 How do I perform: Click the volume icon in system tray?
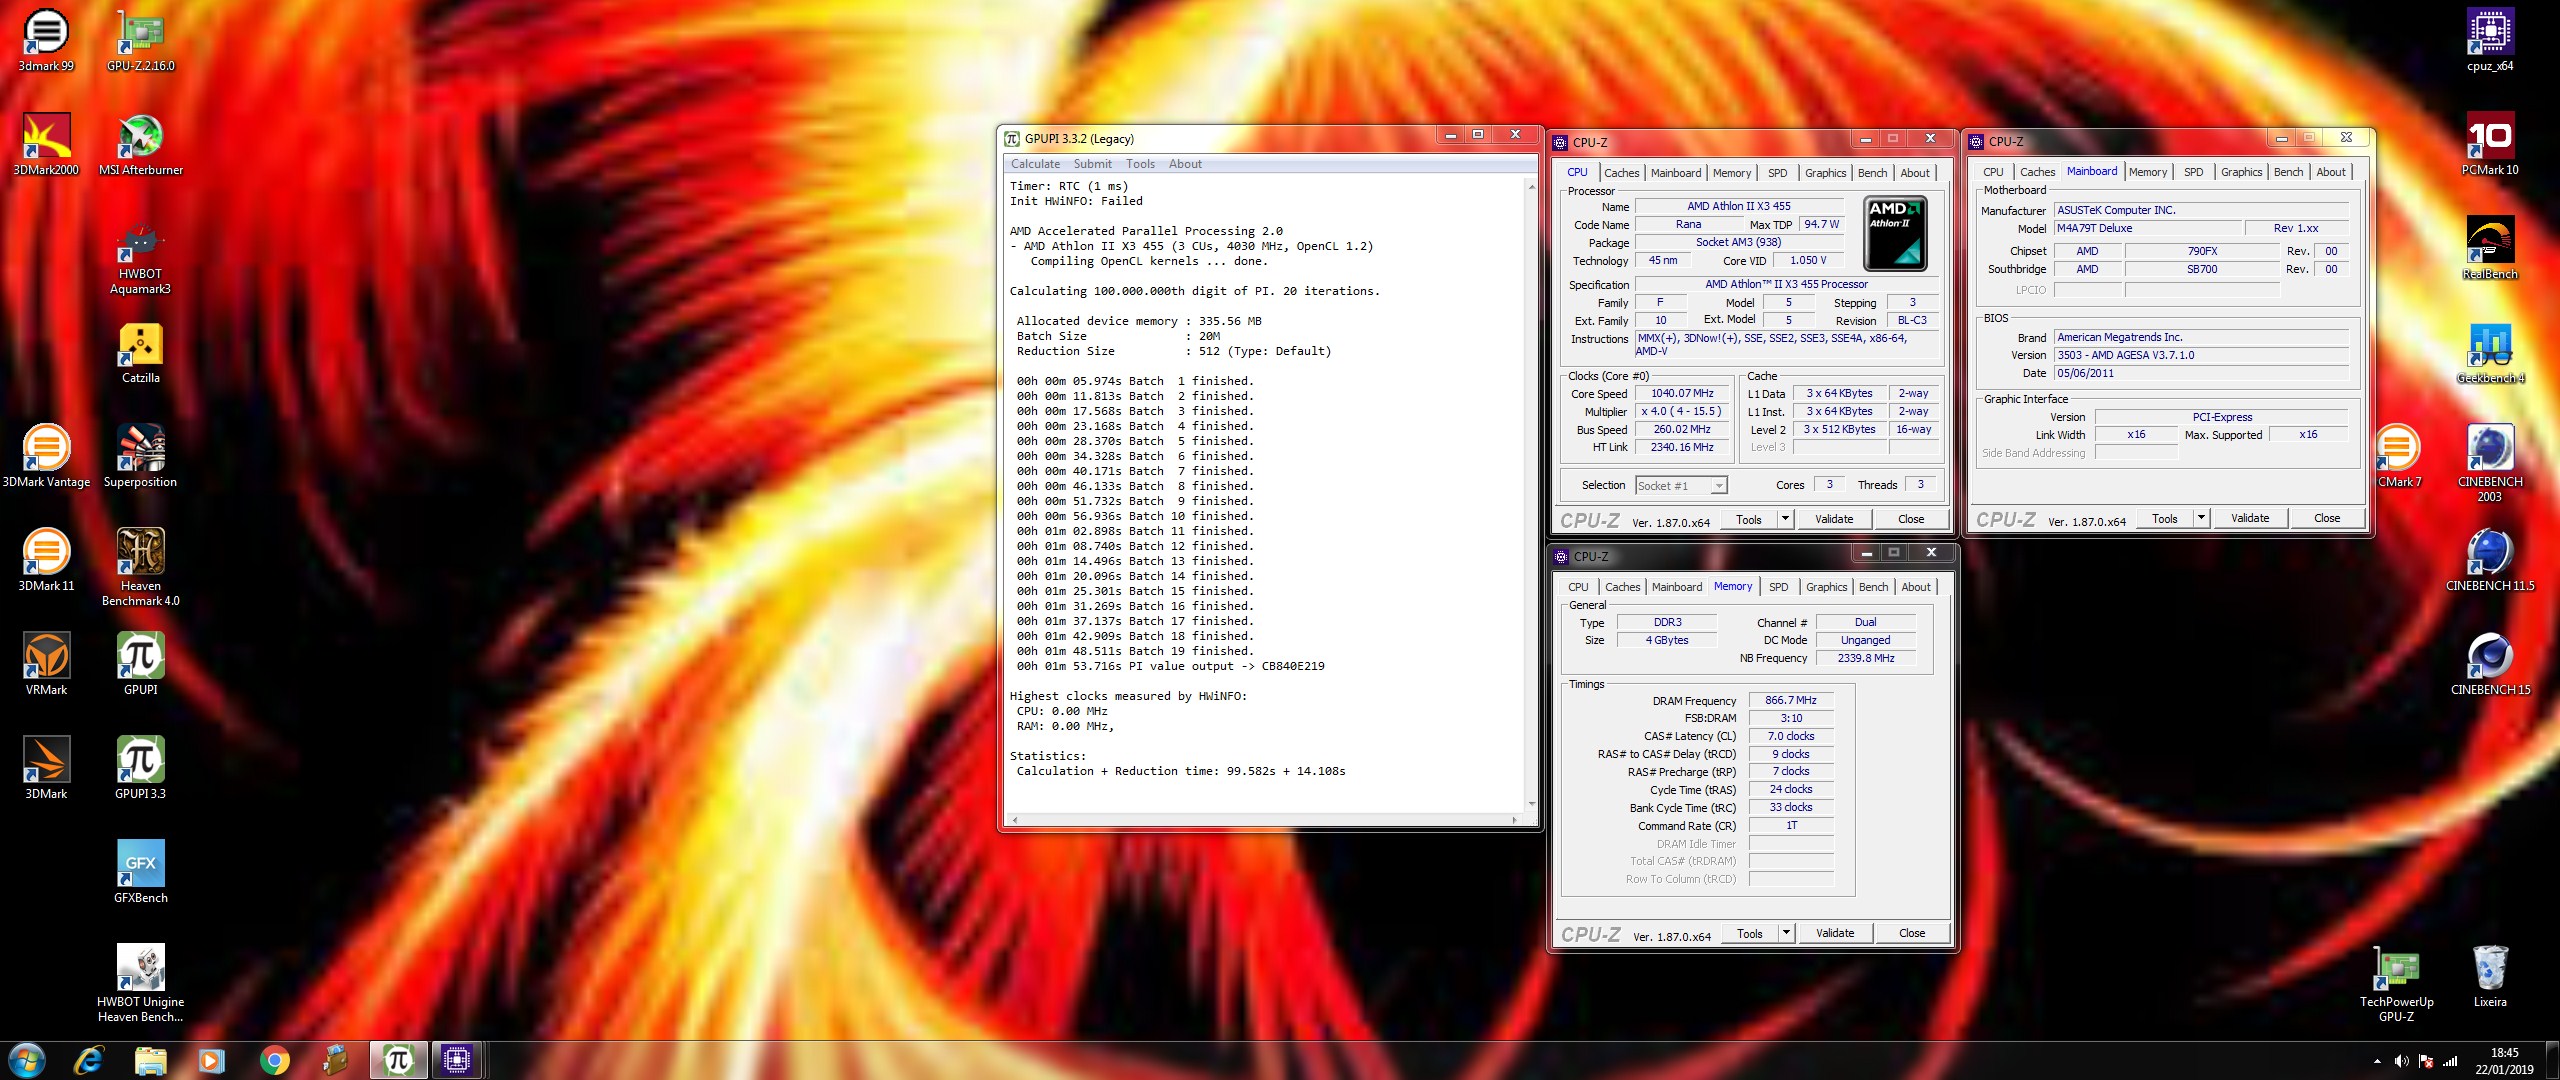click(x=2402, y=1061)
